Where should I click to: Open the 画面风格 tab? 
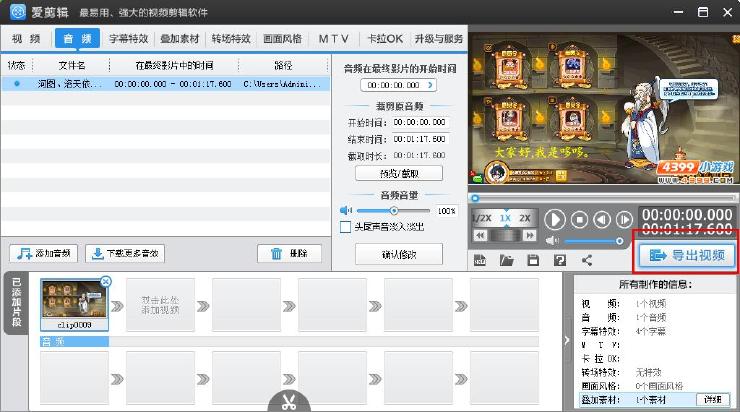coord(282,39)
